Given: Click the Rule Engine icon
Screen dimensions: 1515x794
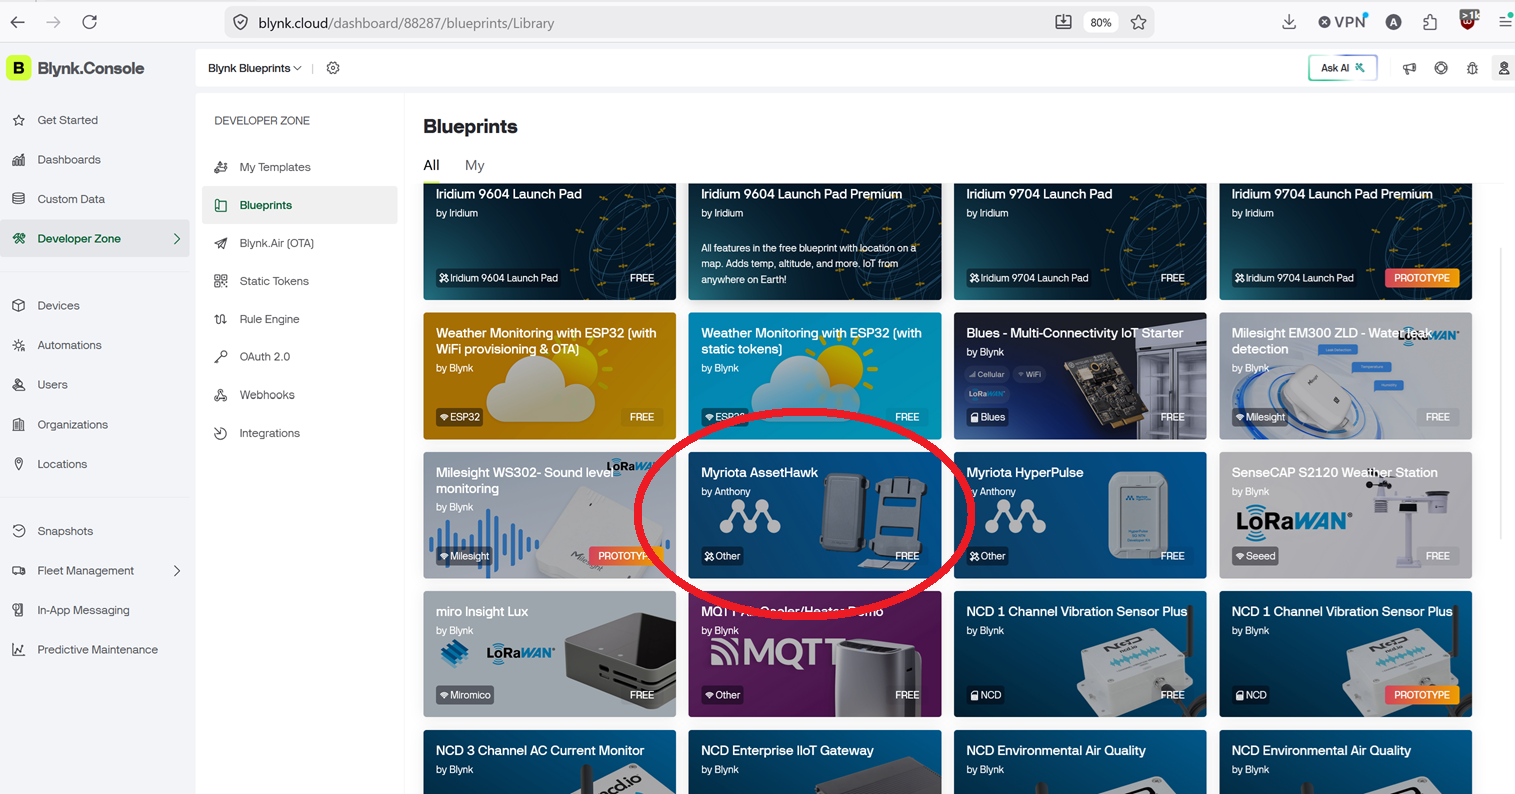Looking at the screenshot, I should [221, 319].
